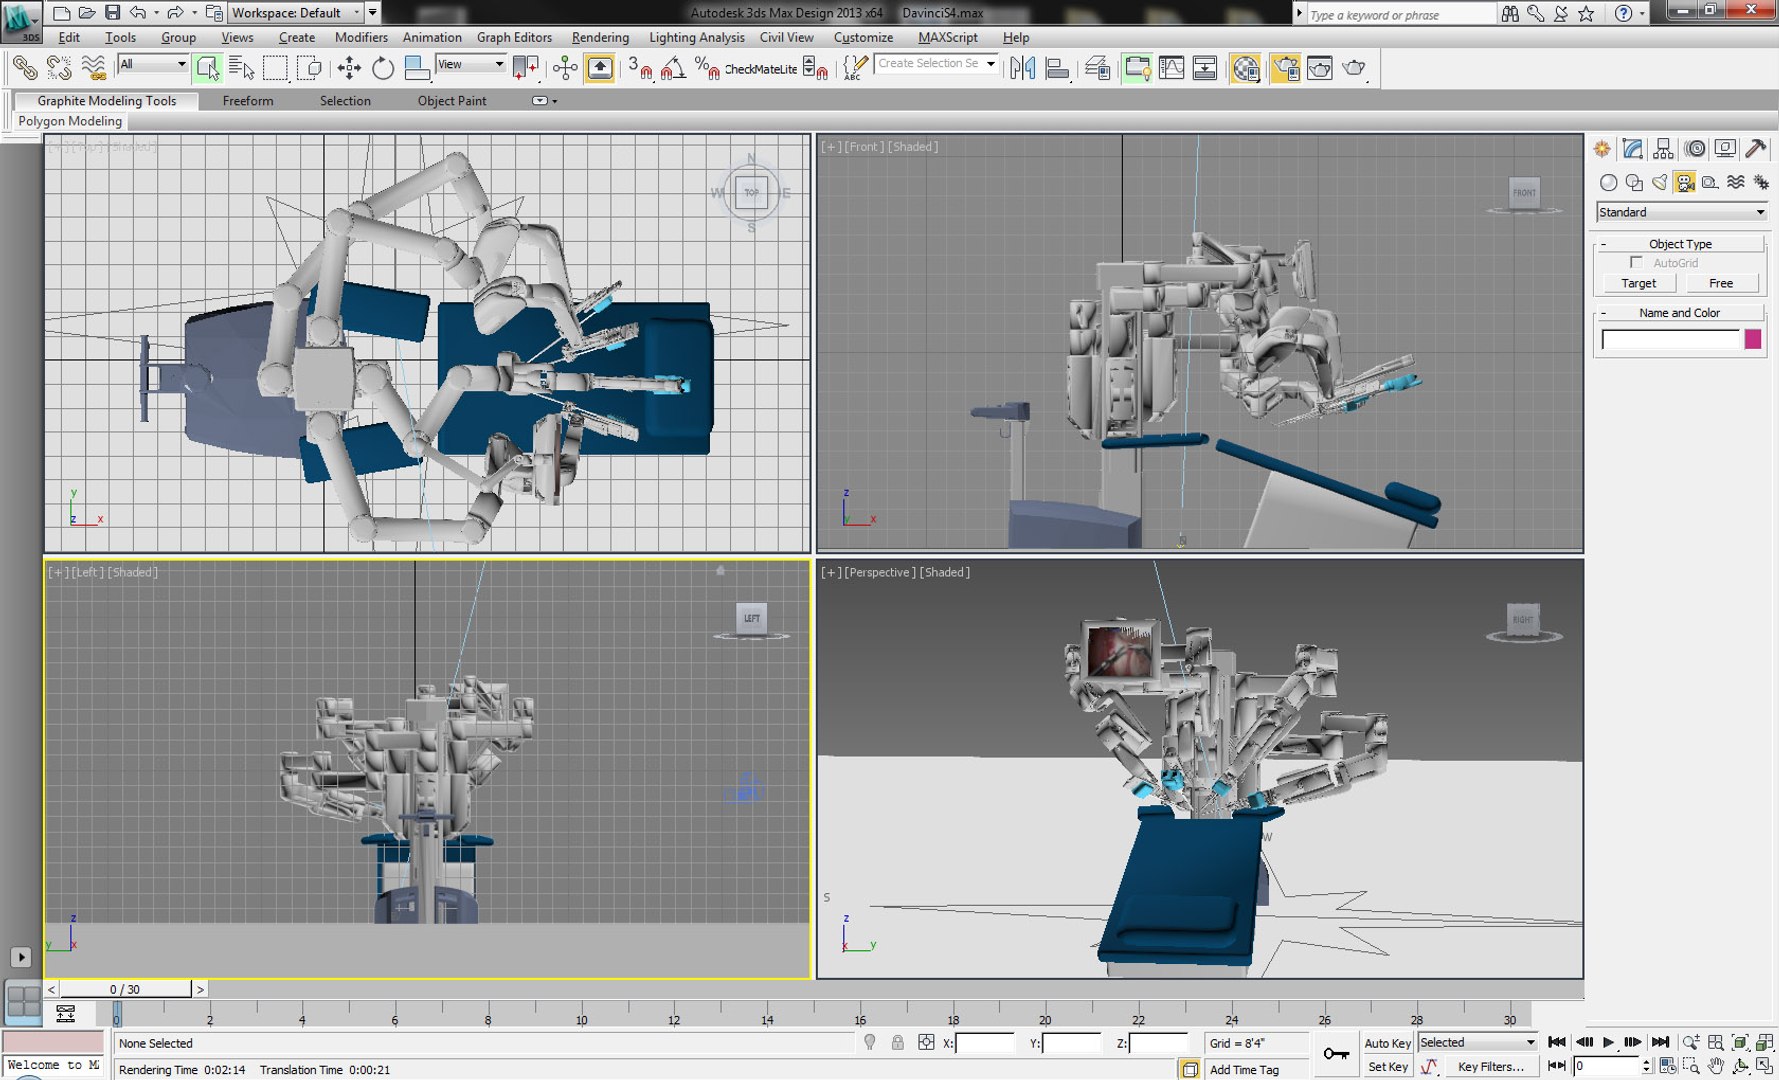Enable the AutoGrid checkbox
This screenshot has height=1080, width=1779.
pos(1636,262)
